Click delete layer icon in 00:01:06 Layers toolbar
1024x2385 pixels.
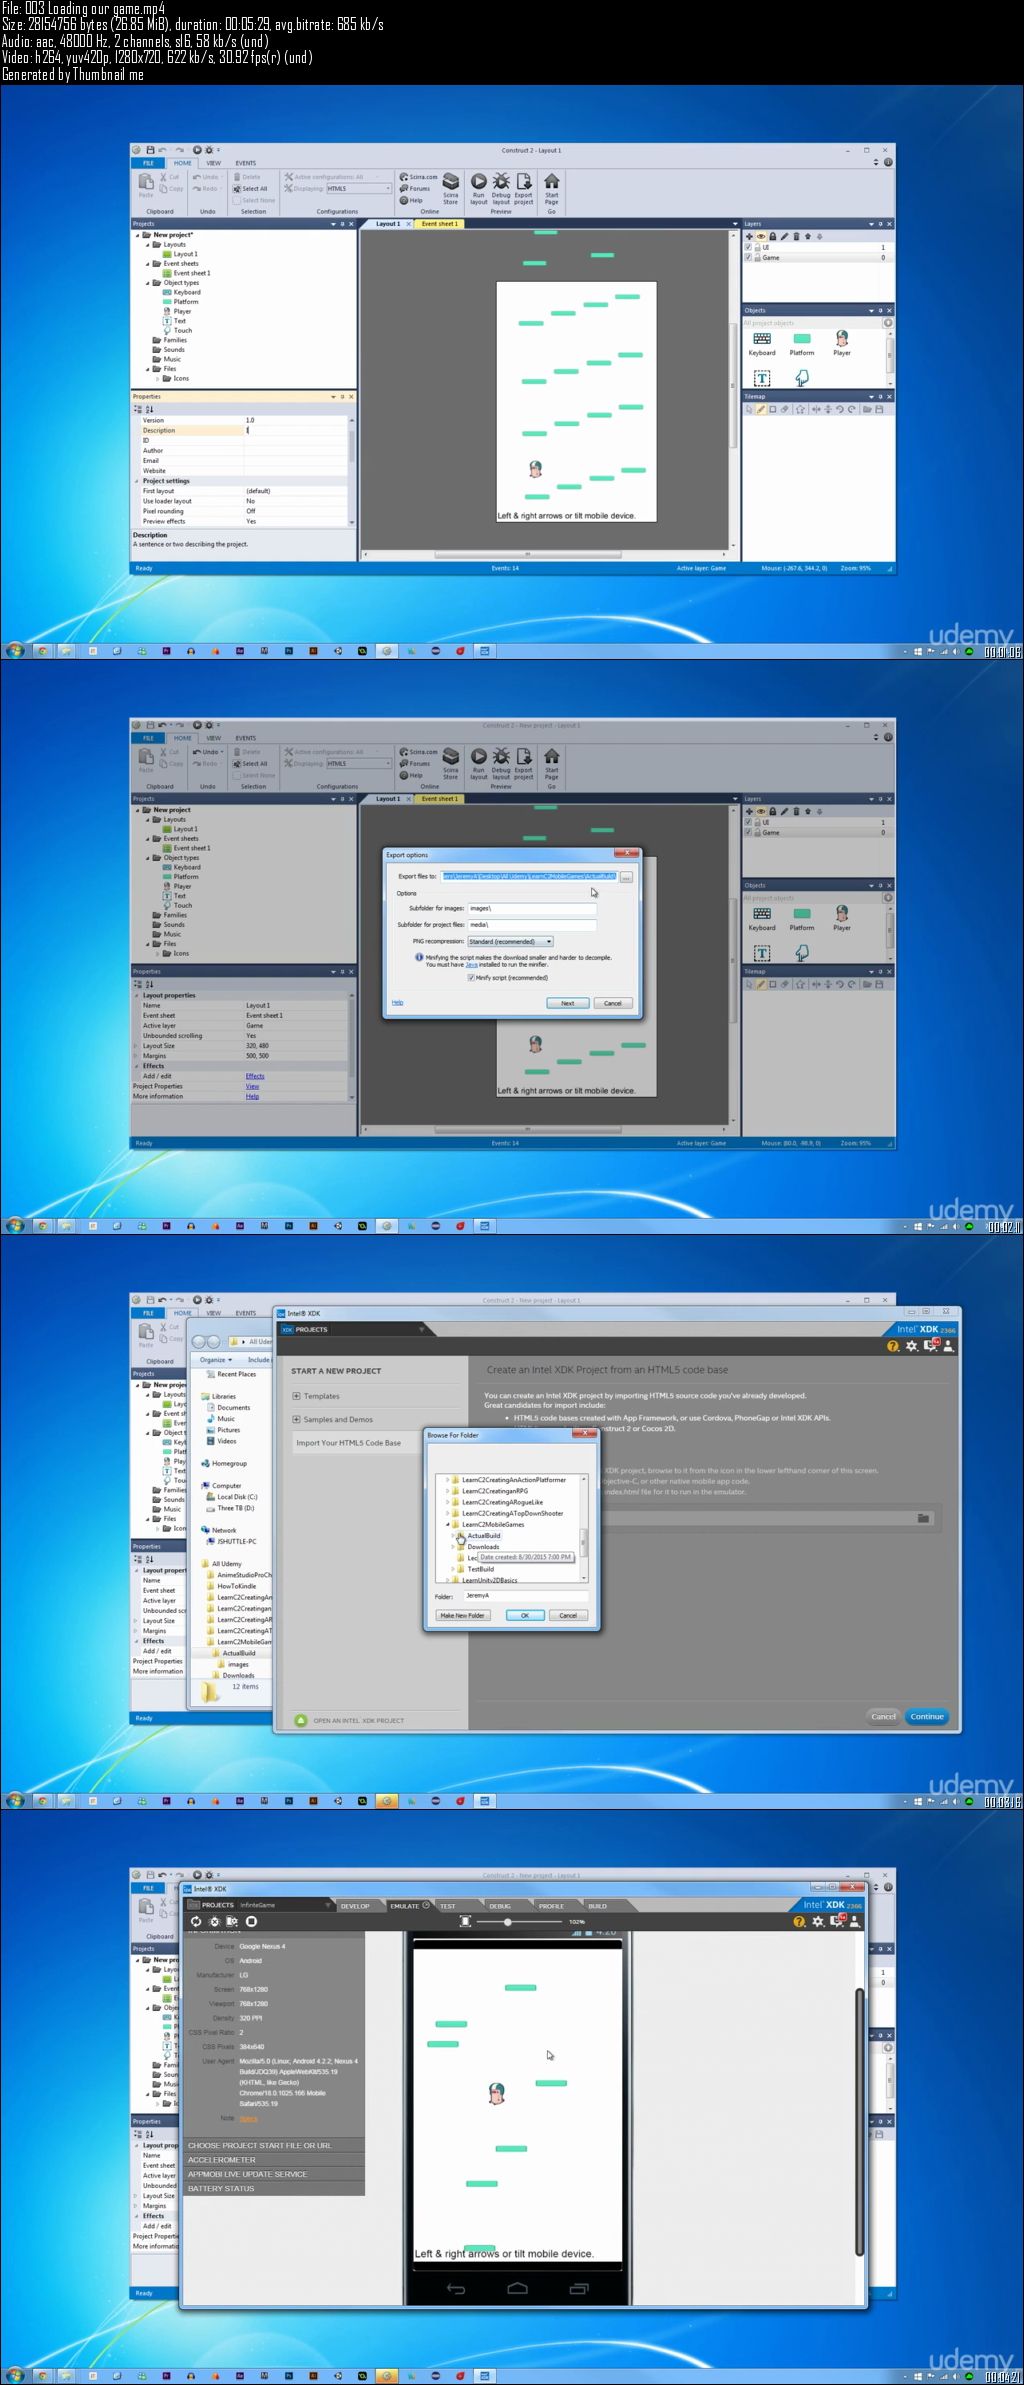pos(796,237)
